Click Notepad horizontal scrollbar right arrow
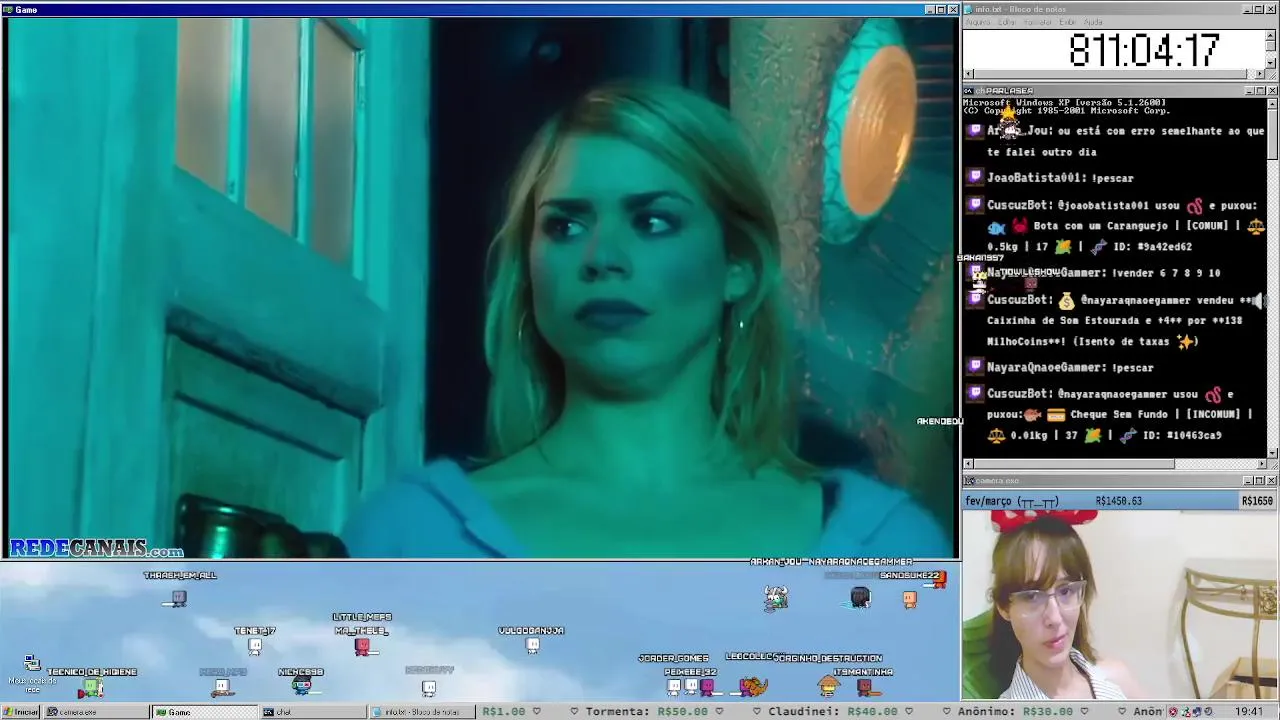 click(1260, 74)
